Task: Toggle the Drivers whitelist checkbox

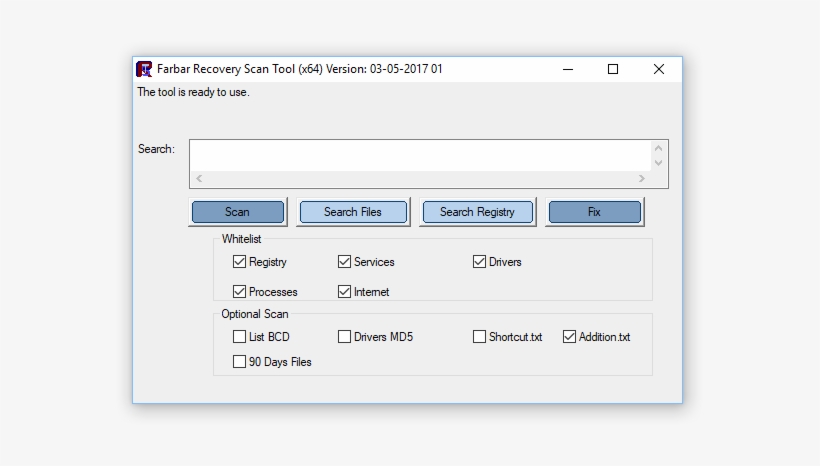Action: point(479,262)
